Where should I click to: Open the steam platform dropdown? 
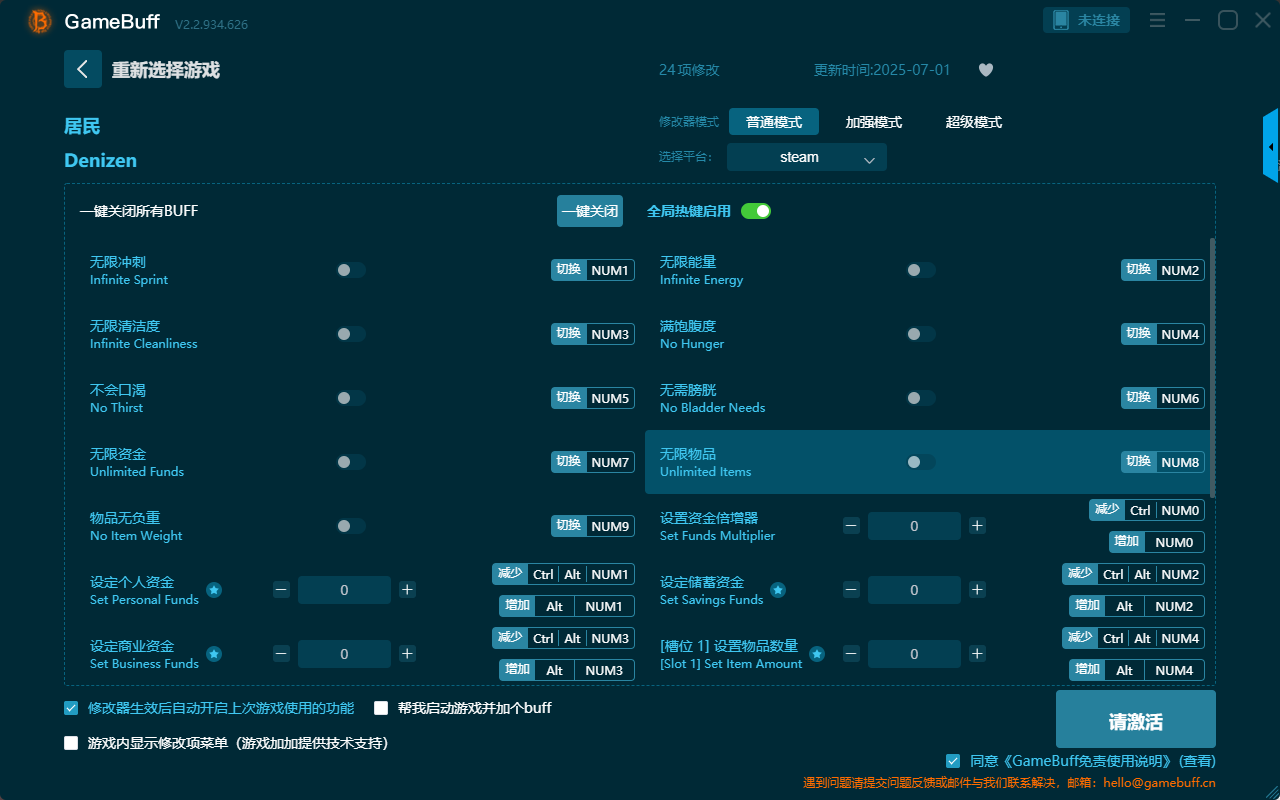click(806, 157)
